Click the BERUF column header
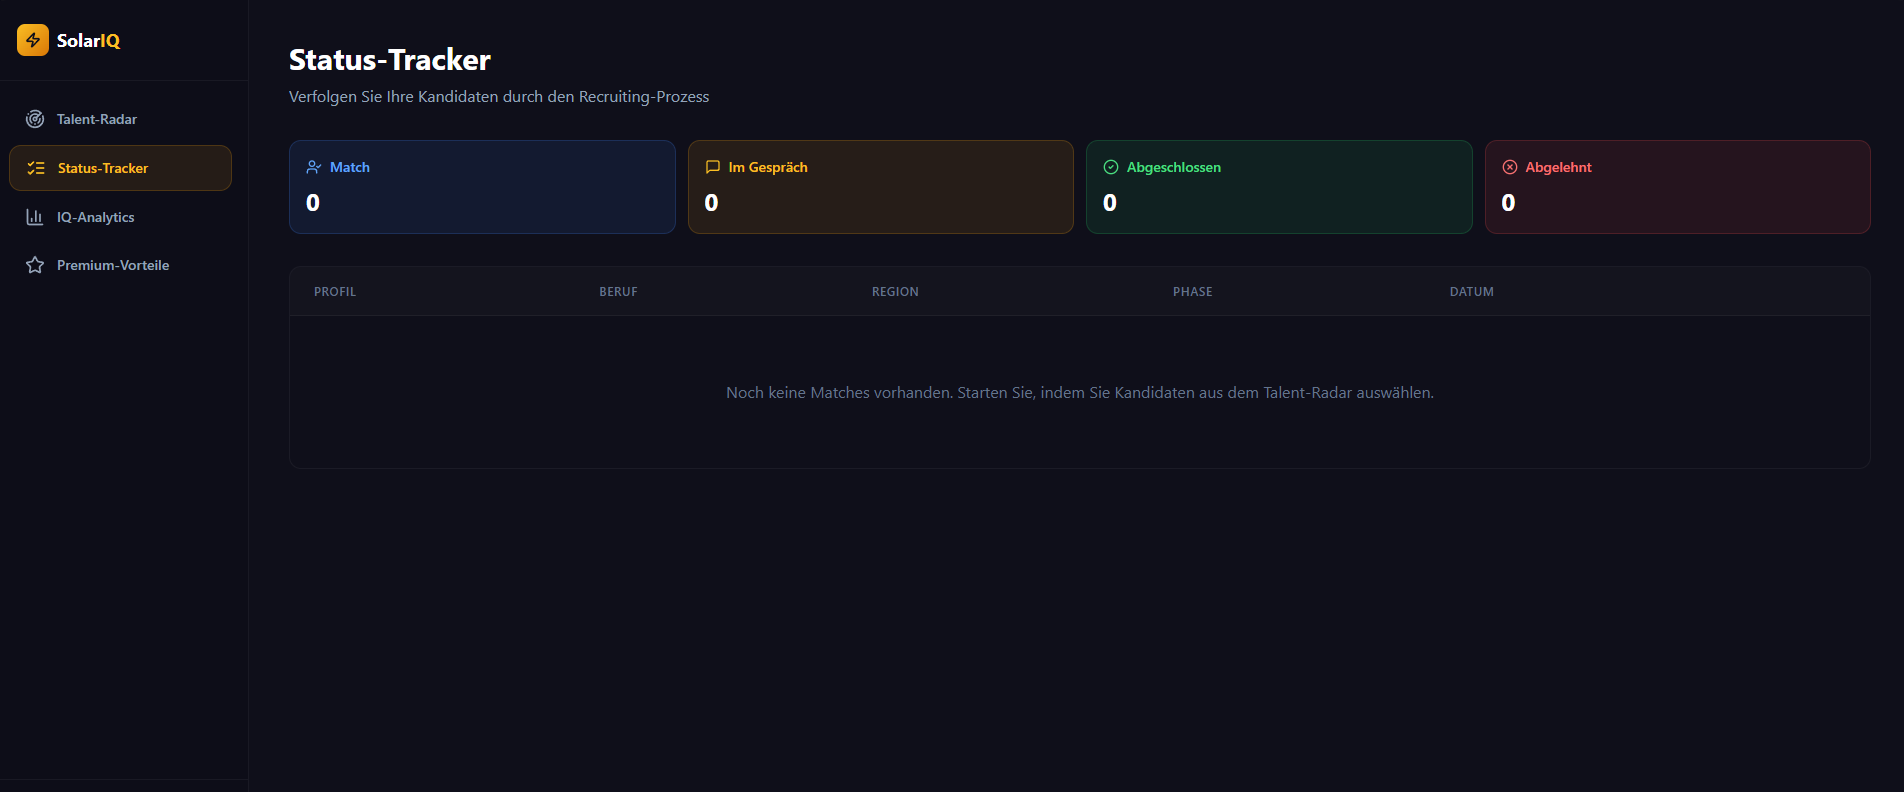 pyautogui.click(x=618, y=292)
